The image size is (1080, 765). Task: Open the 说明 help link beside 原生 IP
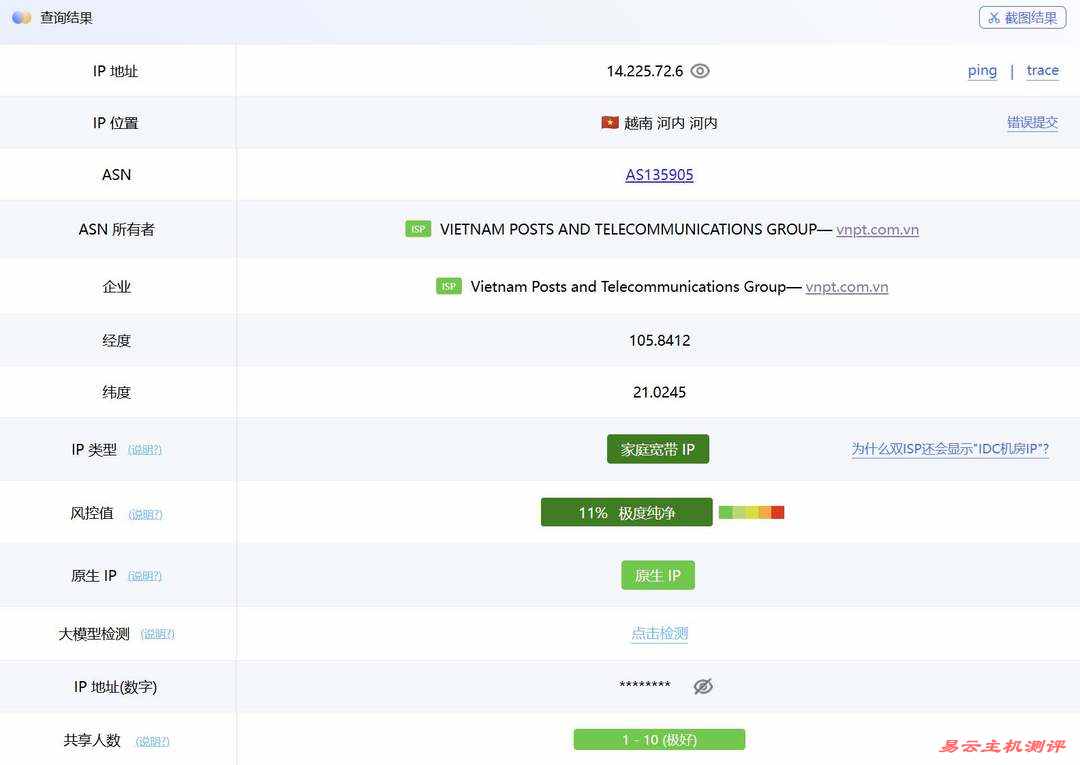tap(145, 576)
